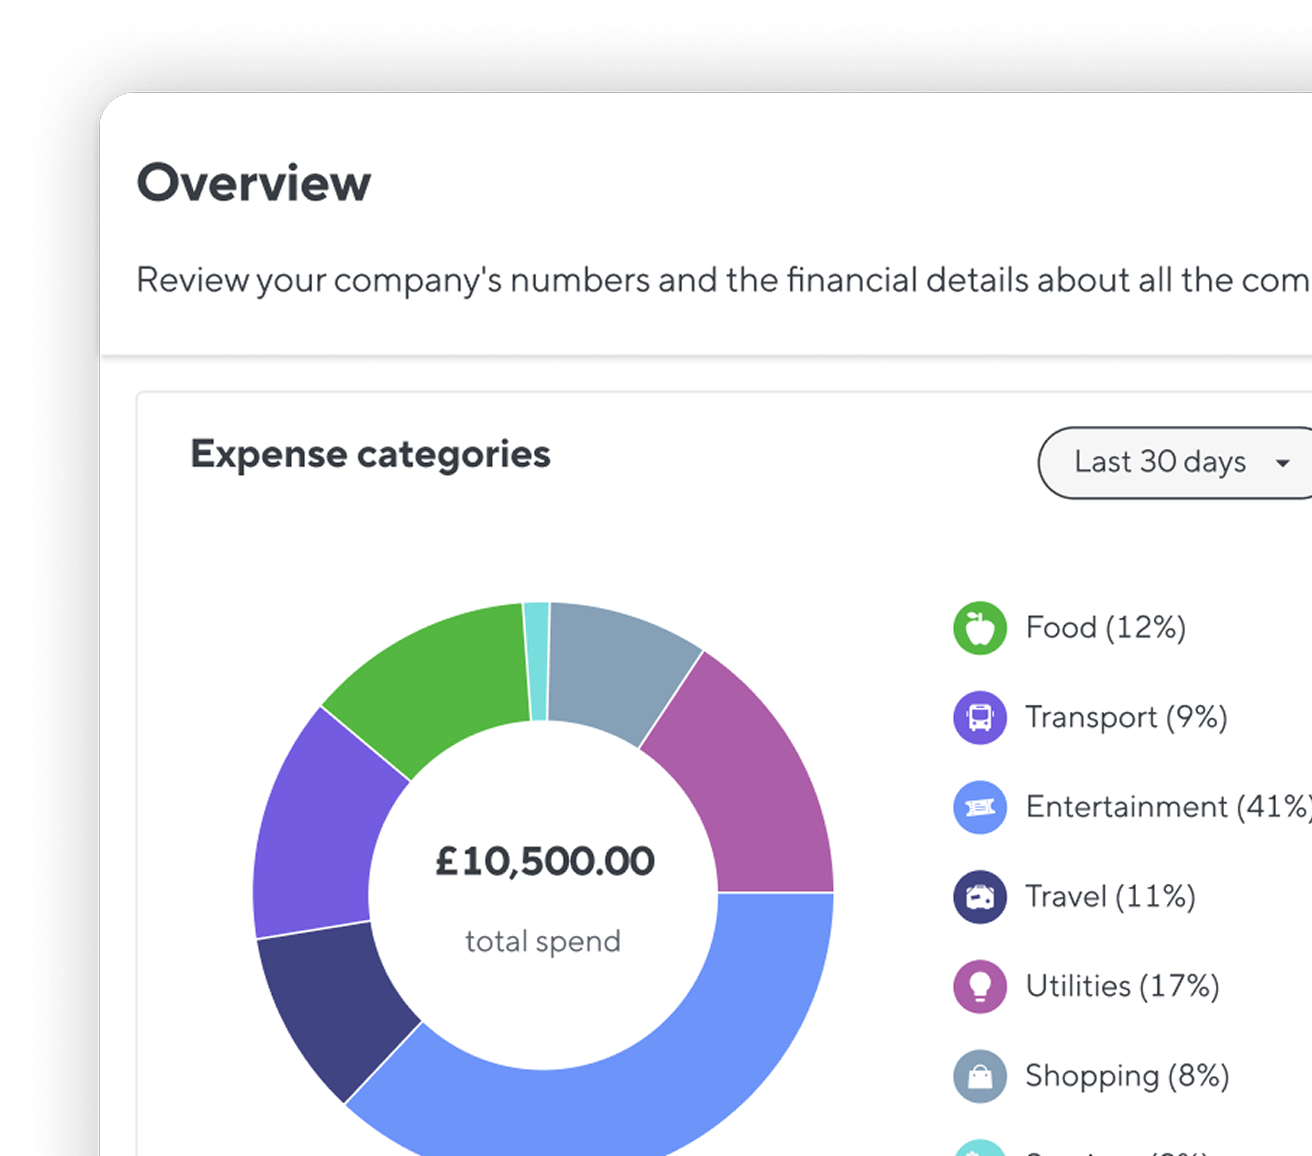Select the Food (12%) legend label
Screen dimensions: 1312x1156
1106,628
